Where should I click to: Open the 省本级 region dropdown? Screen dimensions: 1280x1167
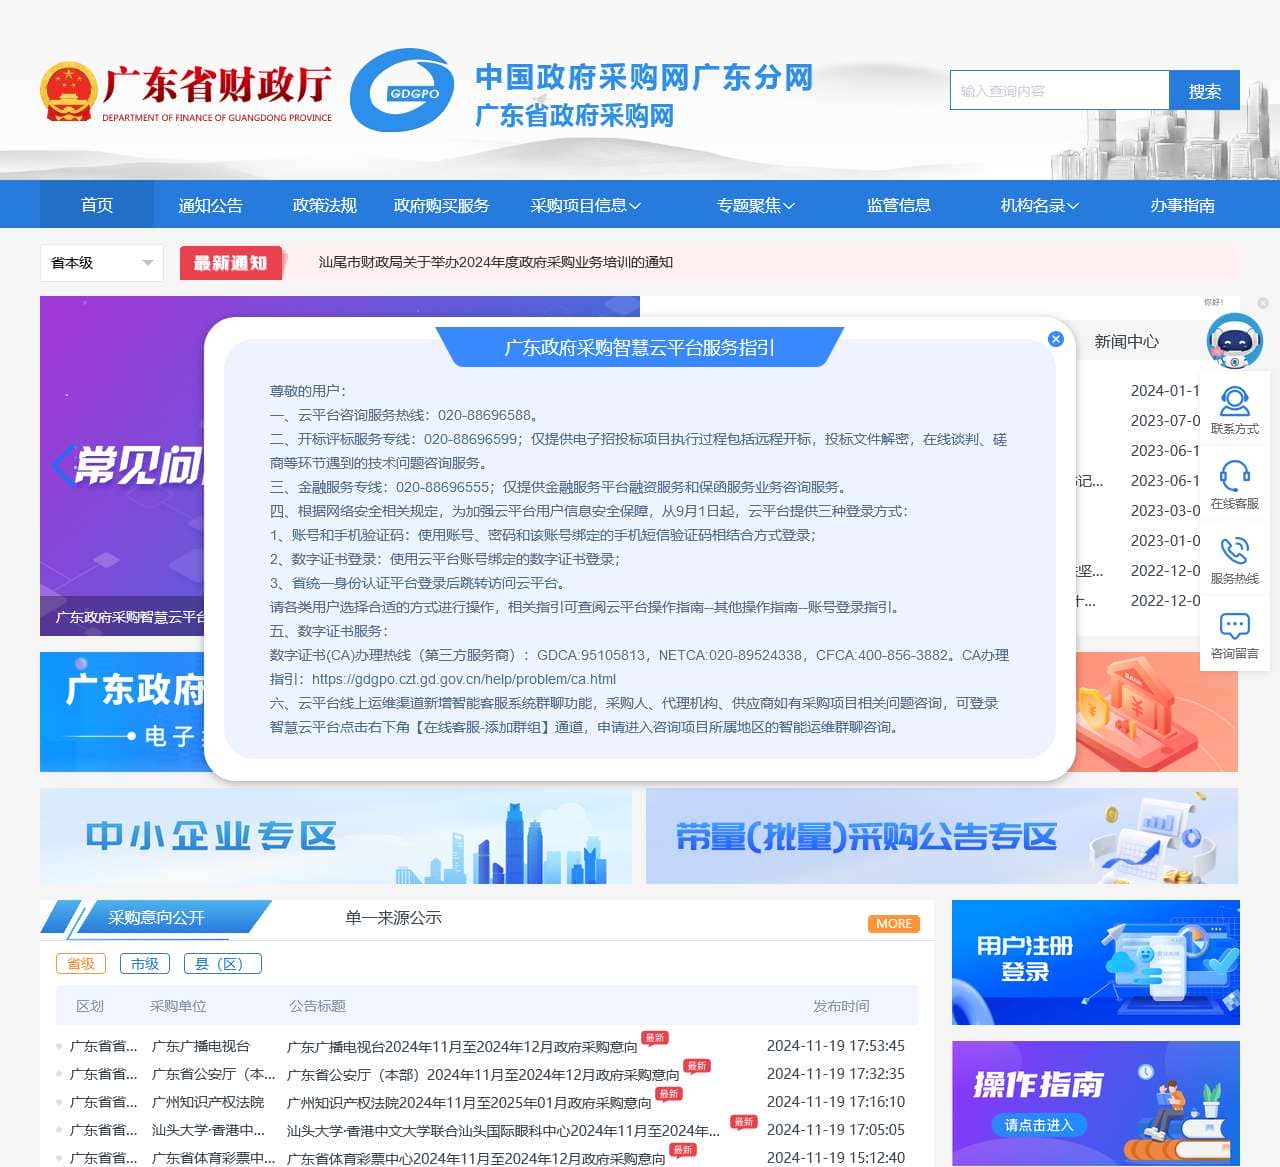pyautogui.click(x=102, y=263)
